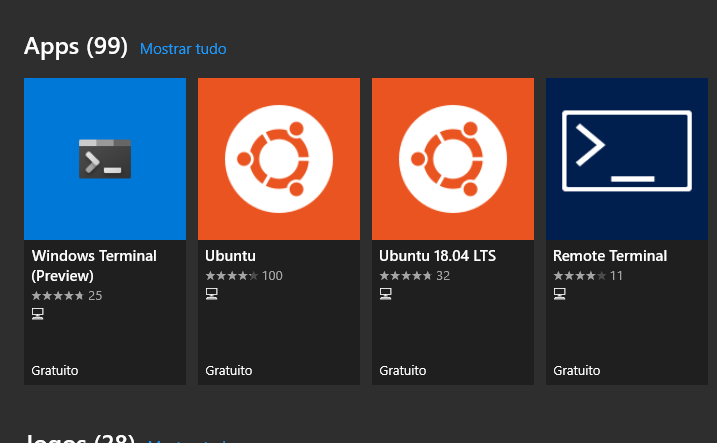Open the Ubuntu app tile image

pyautogui.click(x=279, y=159)
